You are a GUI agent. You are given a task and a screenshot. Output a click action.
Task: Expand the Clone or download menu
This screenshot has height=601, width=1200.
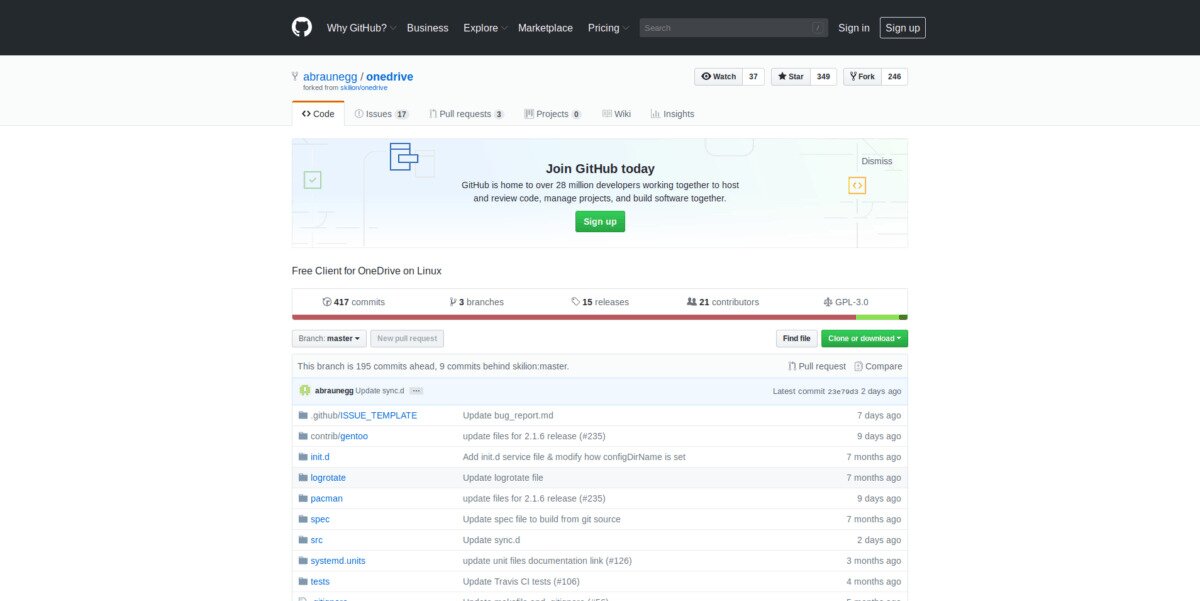pyautogui.click(x=864, y=339)
